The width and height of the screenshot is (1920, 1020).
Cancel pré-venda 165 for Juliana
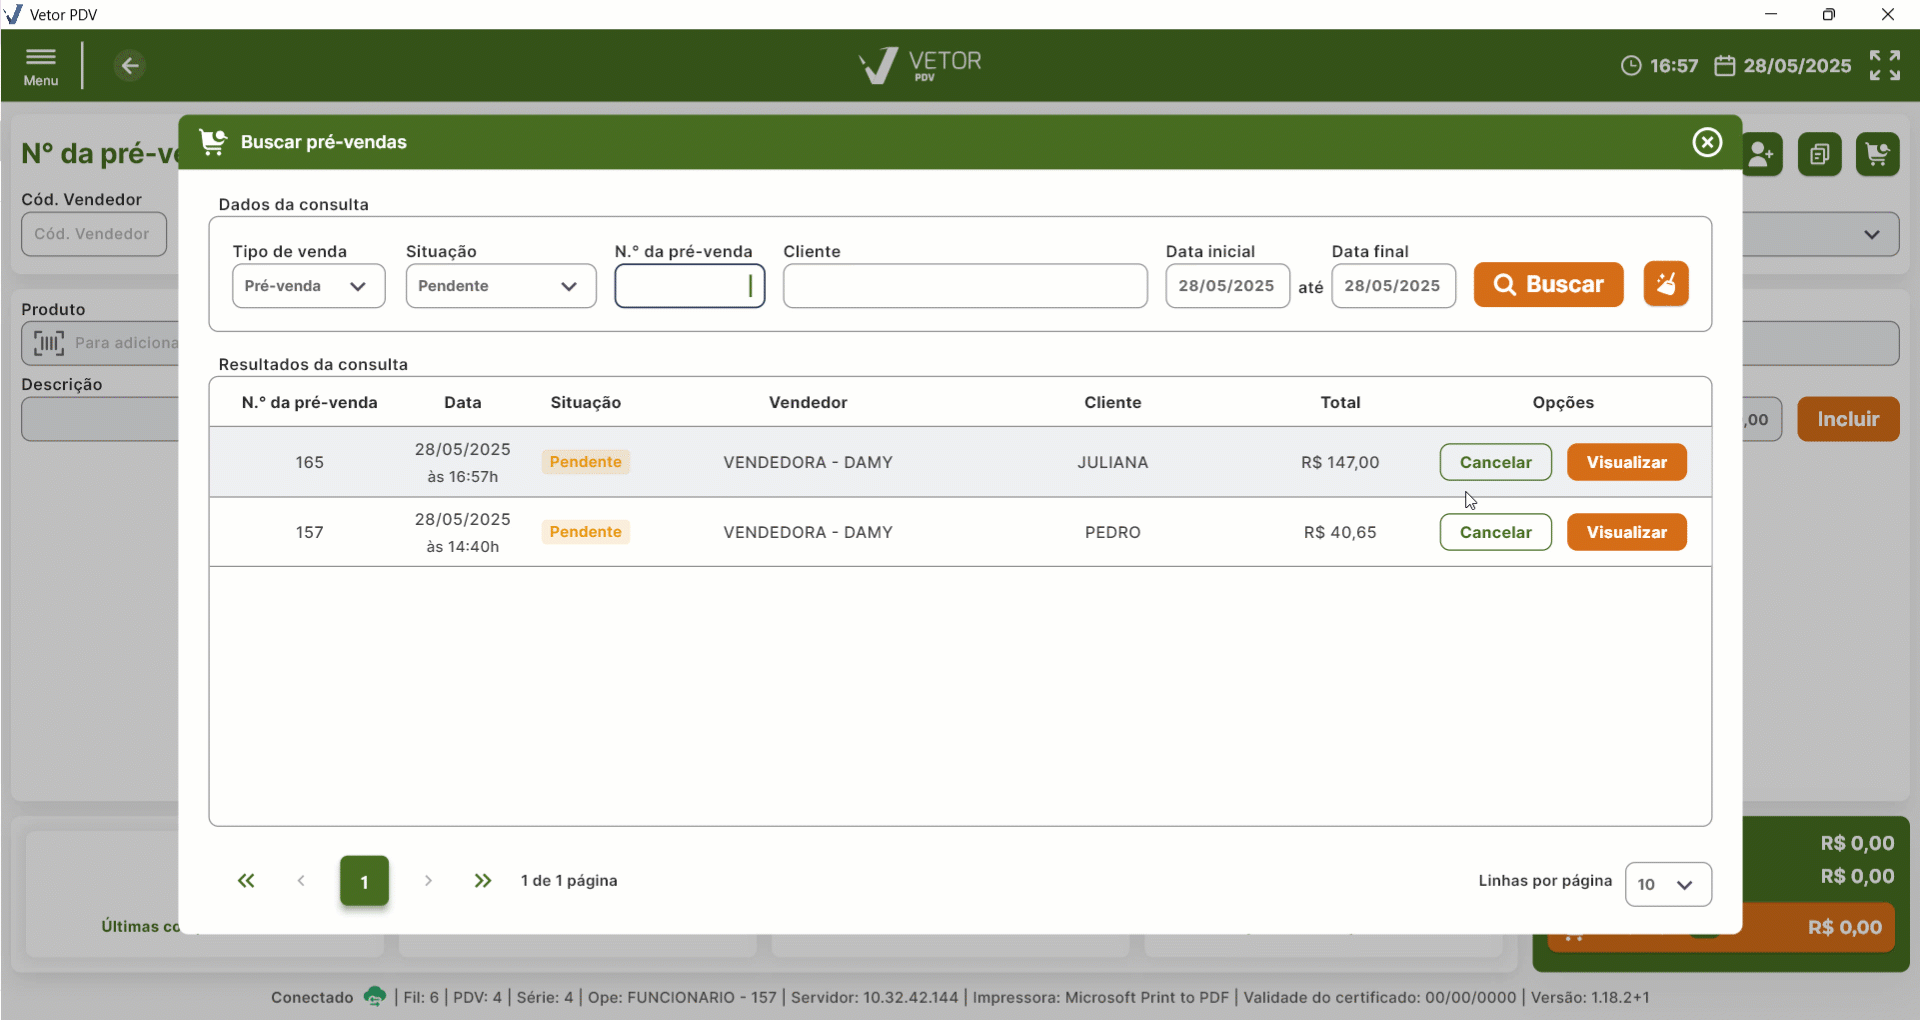click(x=1495, y=462)
